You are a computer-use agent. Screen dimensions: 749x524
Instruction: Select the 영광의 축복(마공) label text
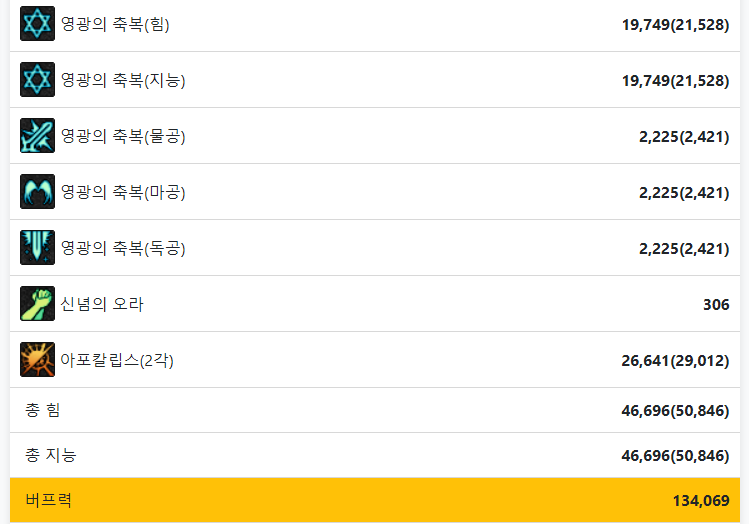[123, 192]
